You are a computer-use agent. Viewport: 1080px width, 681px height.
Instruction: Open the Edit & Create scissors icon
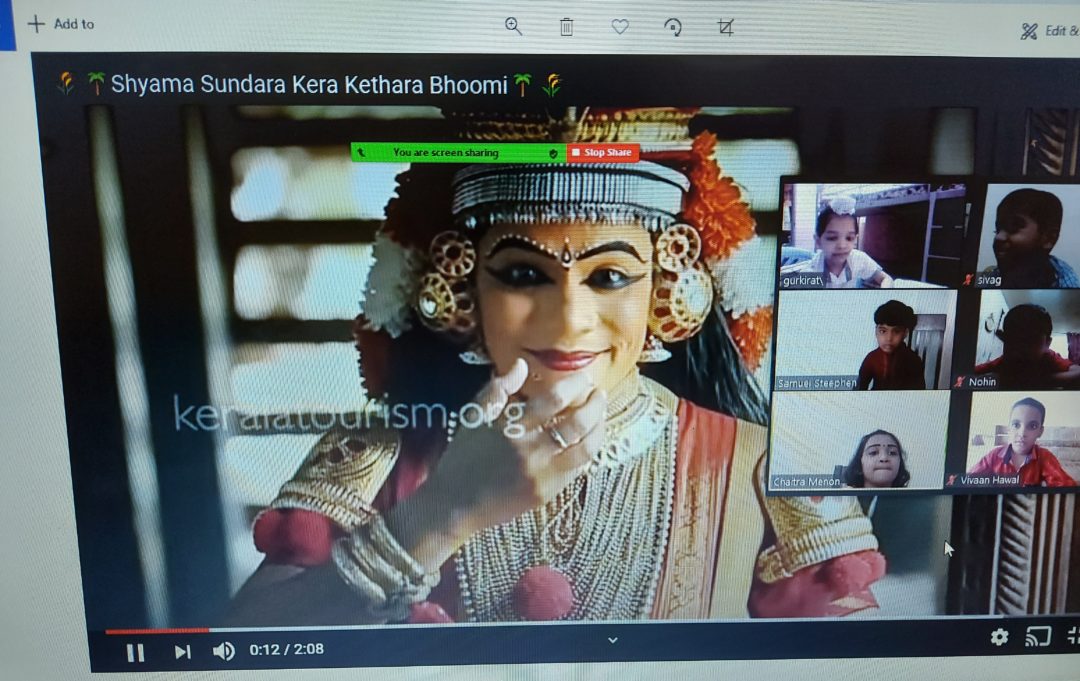(1029, 31)
